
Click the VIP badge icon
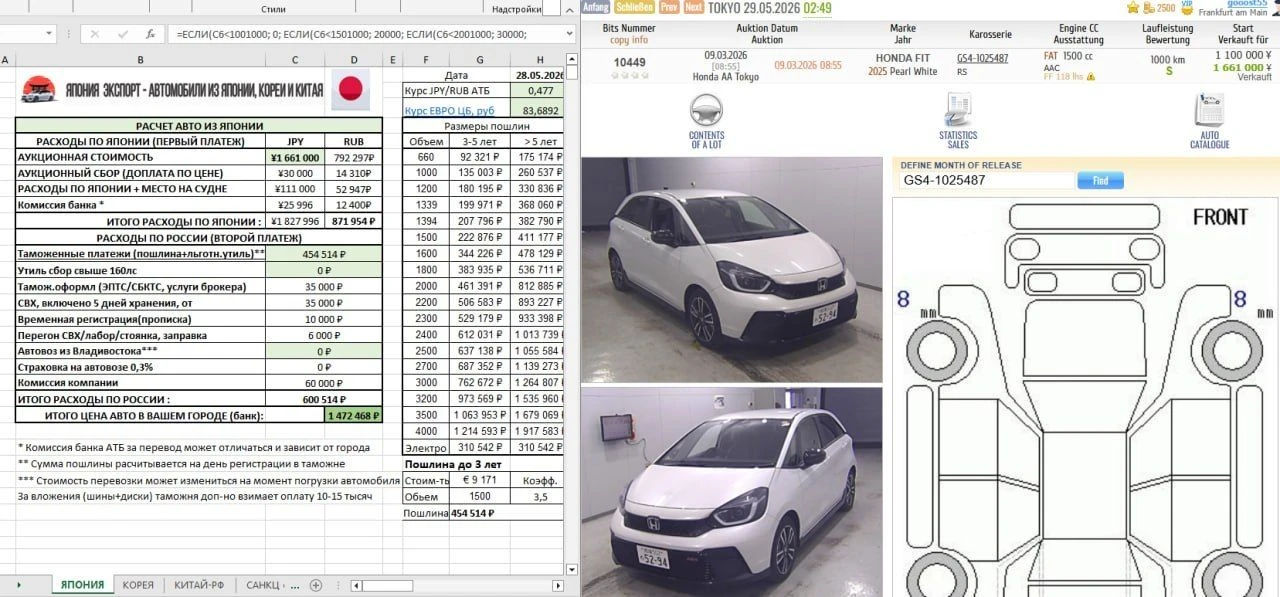1187,6
